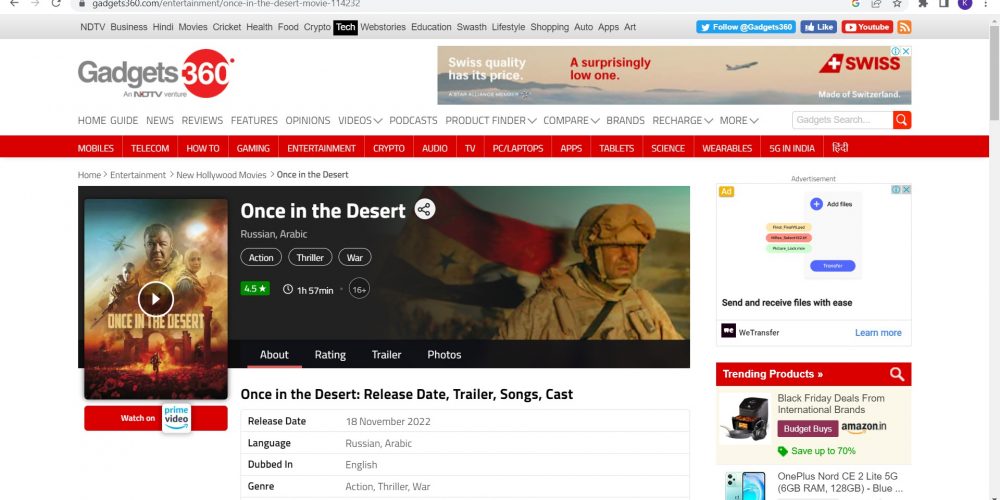This screenshot has height=500, width=1000.
Task: Click New Hollywood Movies breadcrumb
Action: coord(221,175)
